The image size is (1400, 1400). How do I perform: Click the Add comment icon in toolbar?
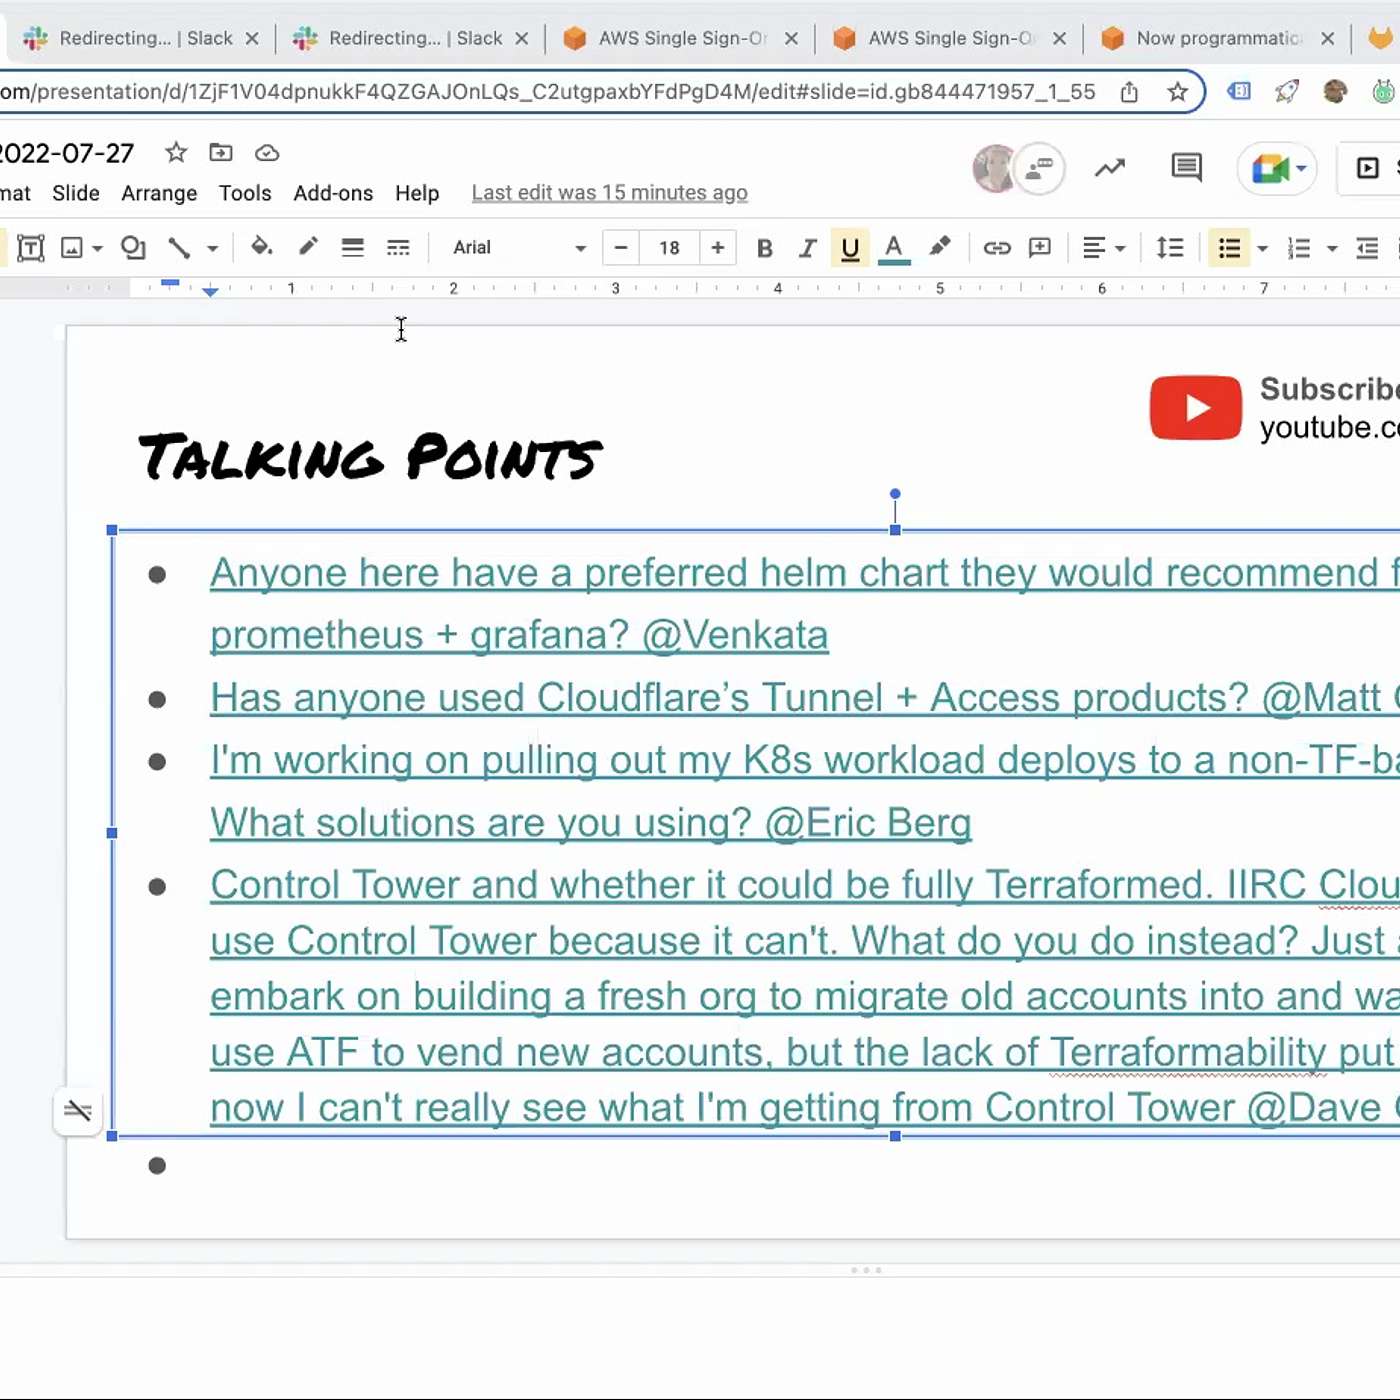[x=1040, y=248]
